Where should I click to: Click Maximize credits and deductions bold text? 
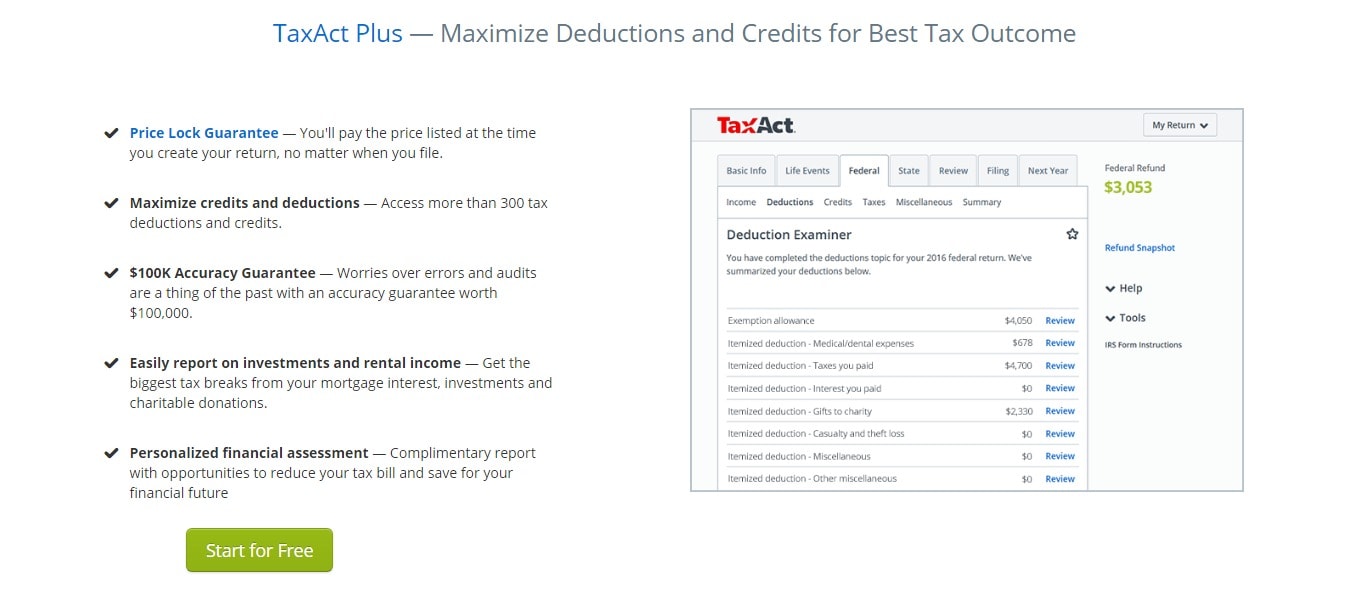[245, 203]
